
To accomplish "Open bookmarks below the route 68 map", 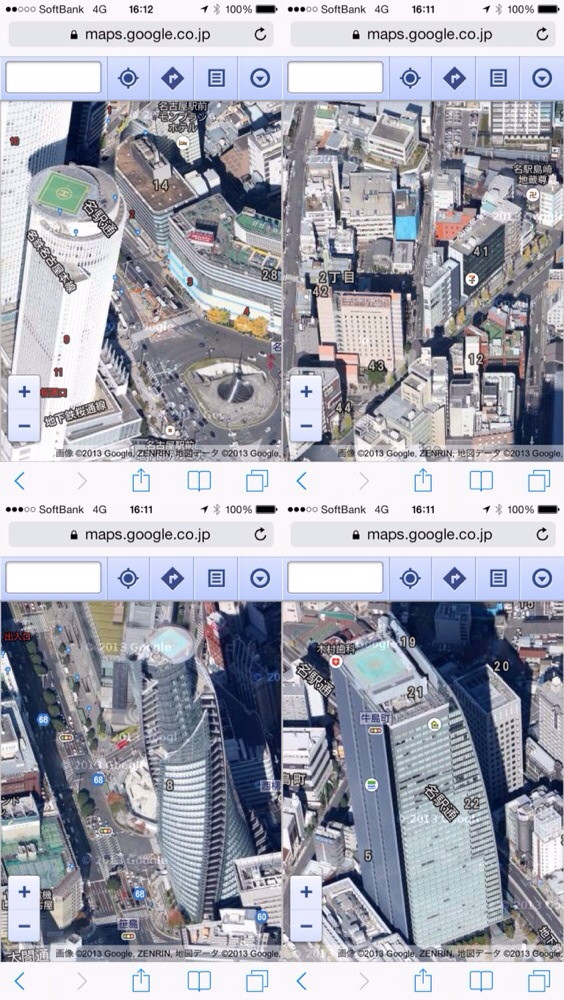I will [199, 981].
